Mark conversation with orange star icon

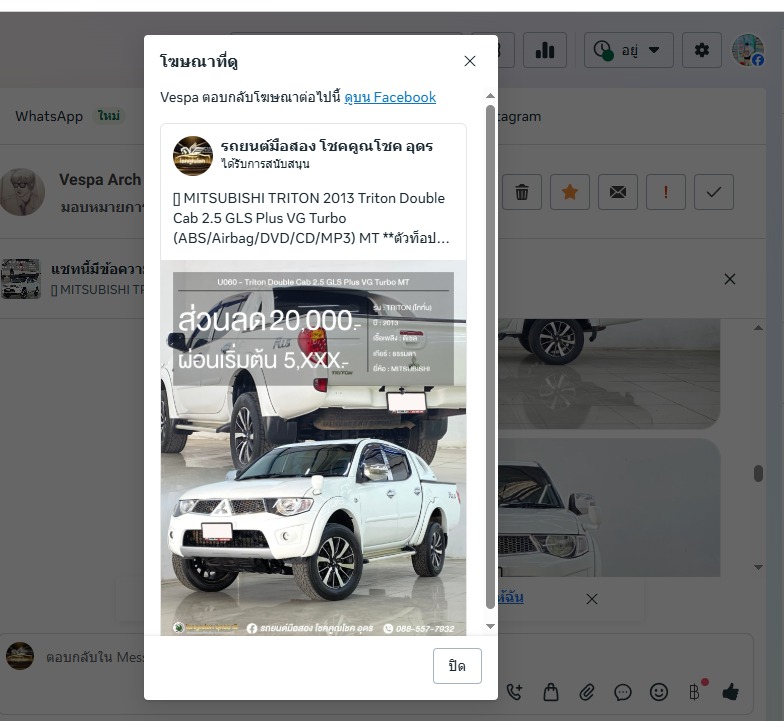point(570,192)
